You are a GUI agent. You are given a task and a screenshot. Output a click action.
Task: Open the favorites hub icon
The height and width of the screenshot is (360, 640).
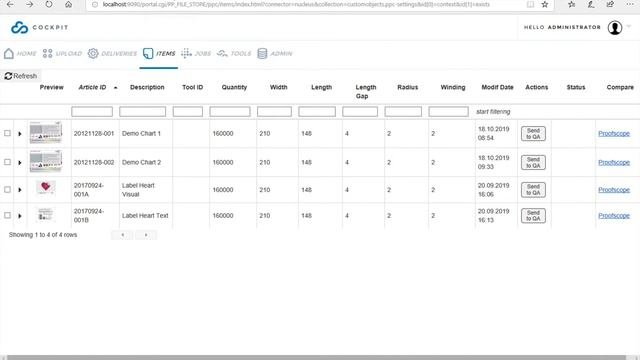[x=571, y=4]
